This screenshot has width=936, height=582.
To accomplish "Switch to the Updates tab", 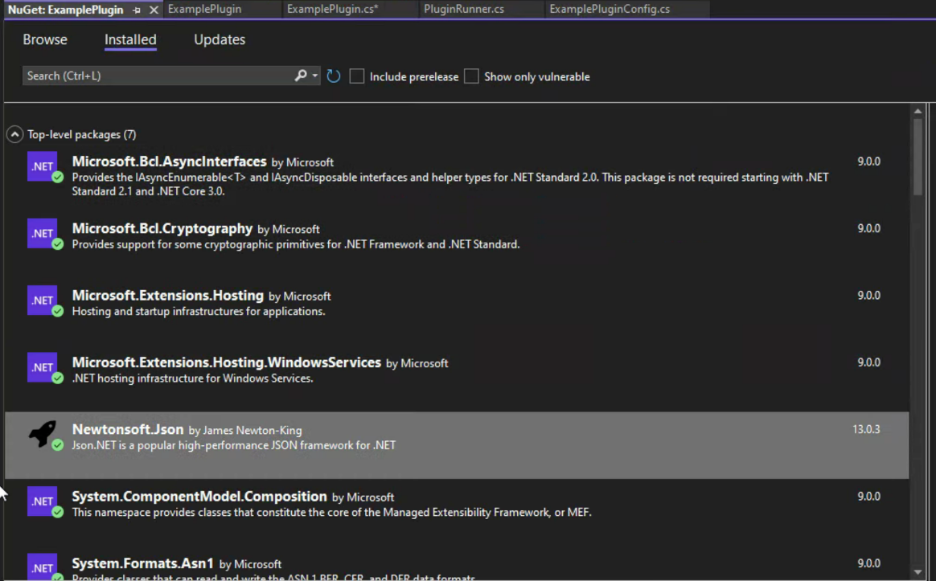I will (219, 39).
